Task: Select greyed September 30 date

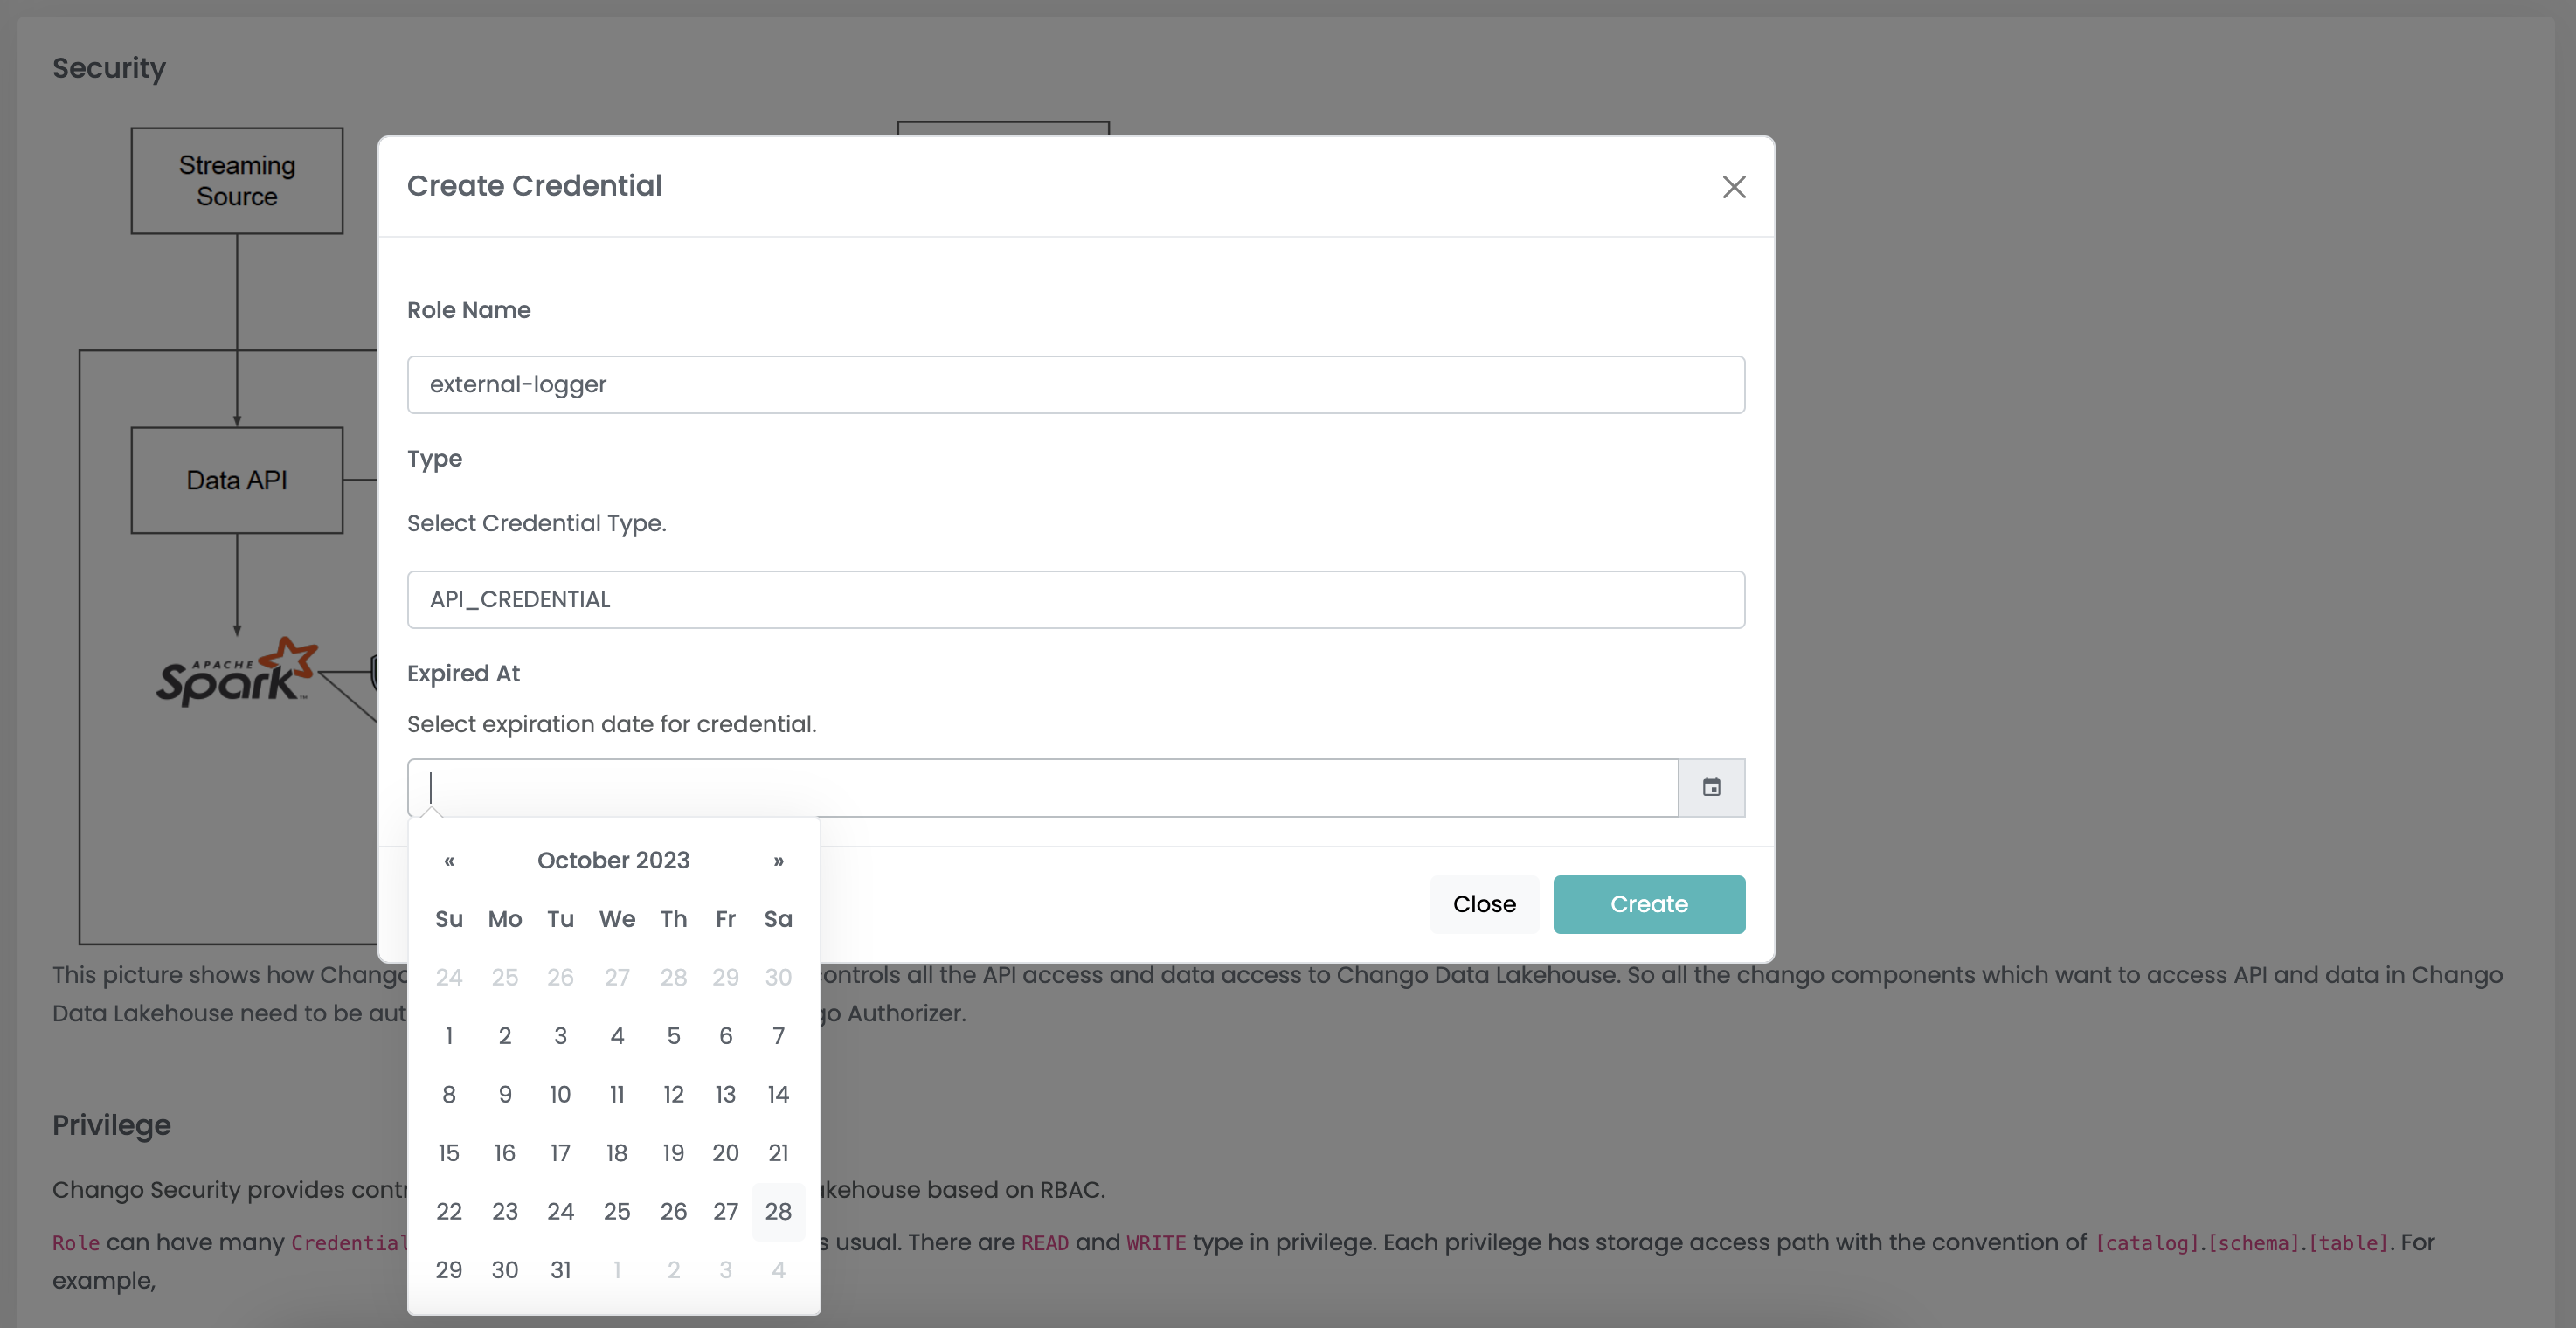Action: pos(778,977)
